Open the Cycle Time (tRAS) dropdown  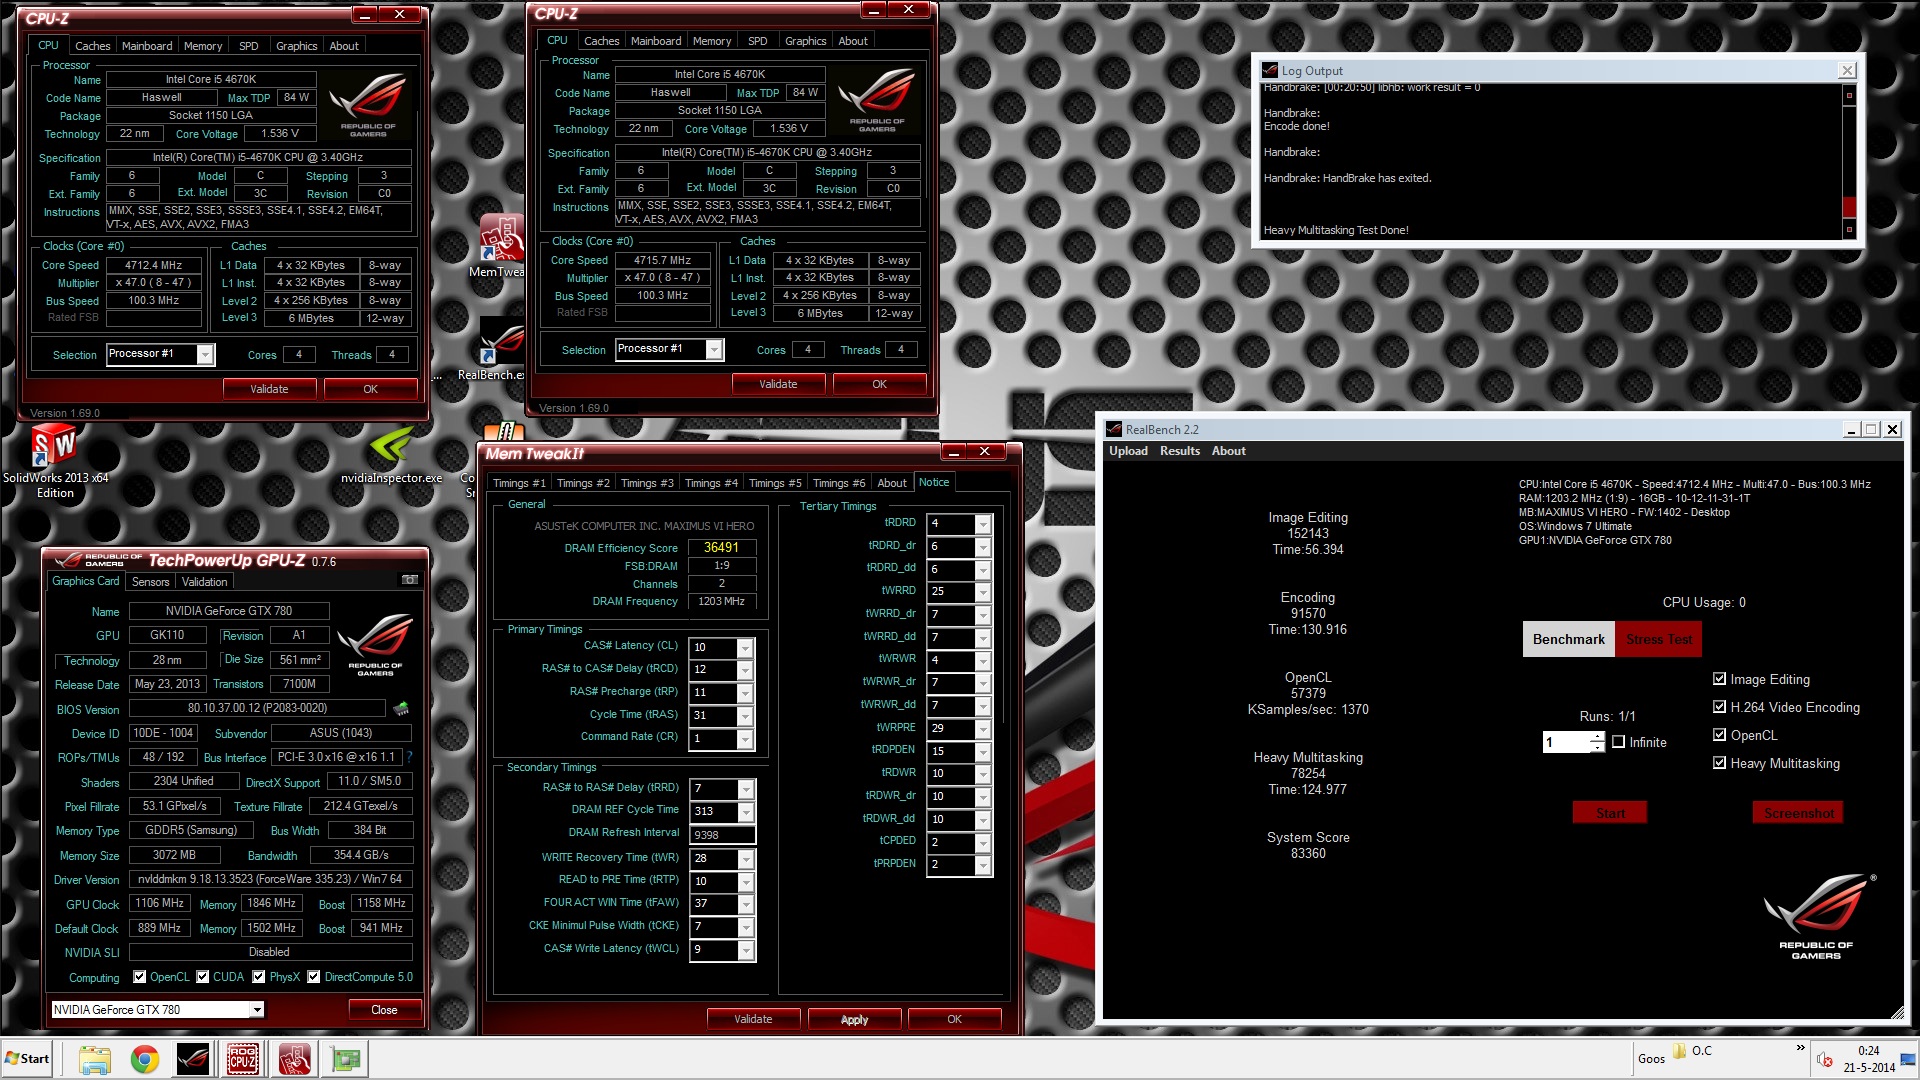(x=745, y=716)
